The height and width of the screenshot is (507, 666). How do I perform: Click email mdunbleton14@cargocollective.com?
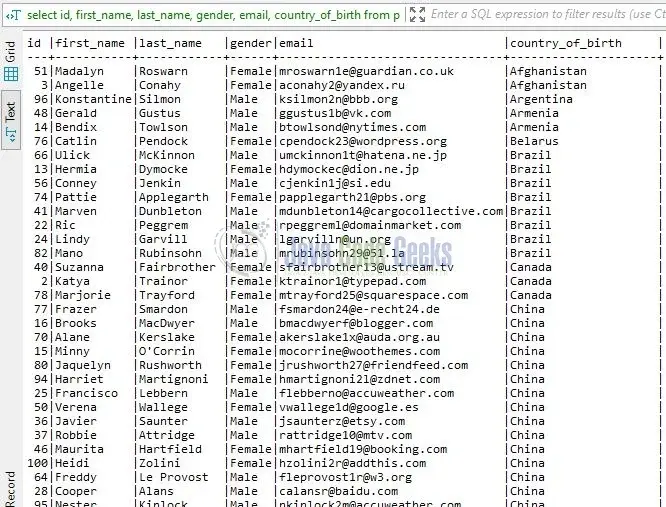[x=391, y=211]
